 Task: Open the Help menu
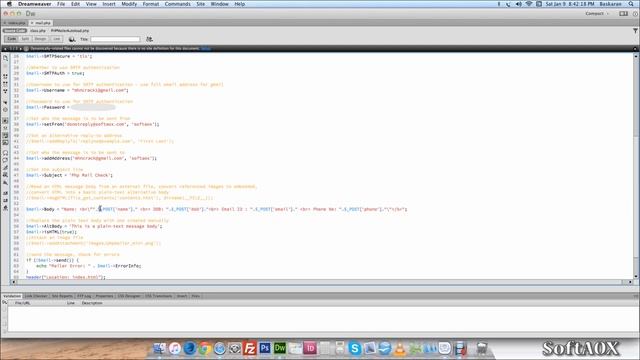pyautogui.click(x=240, y=4)
